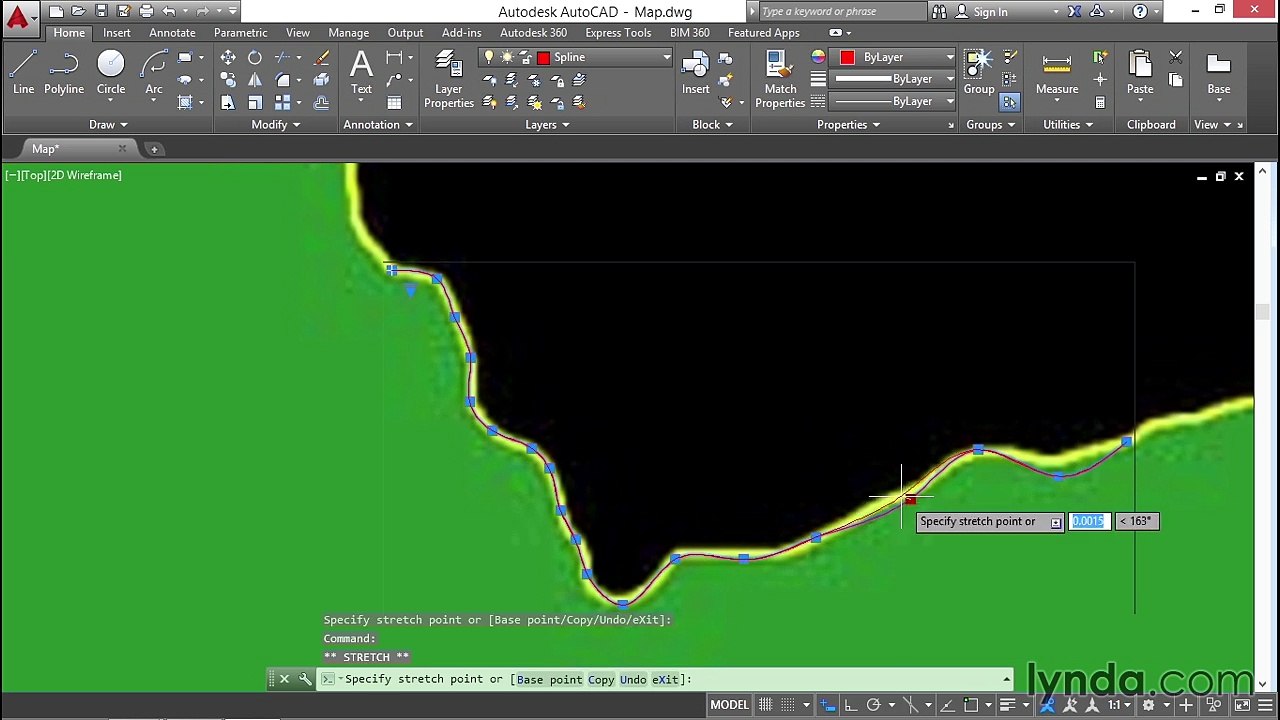Click the Plot printer icon
The width and height of the screenshot is (1280, 720).
click(x=146, y=11)
